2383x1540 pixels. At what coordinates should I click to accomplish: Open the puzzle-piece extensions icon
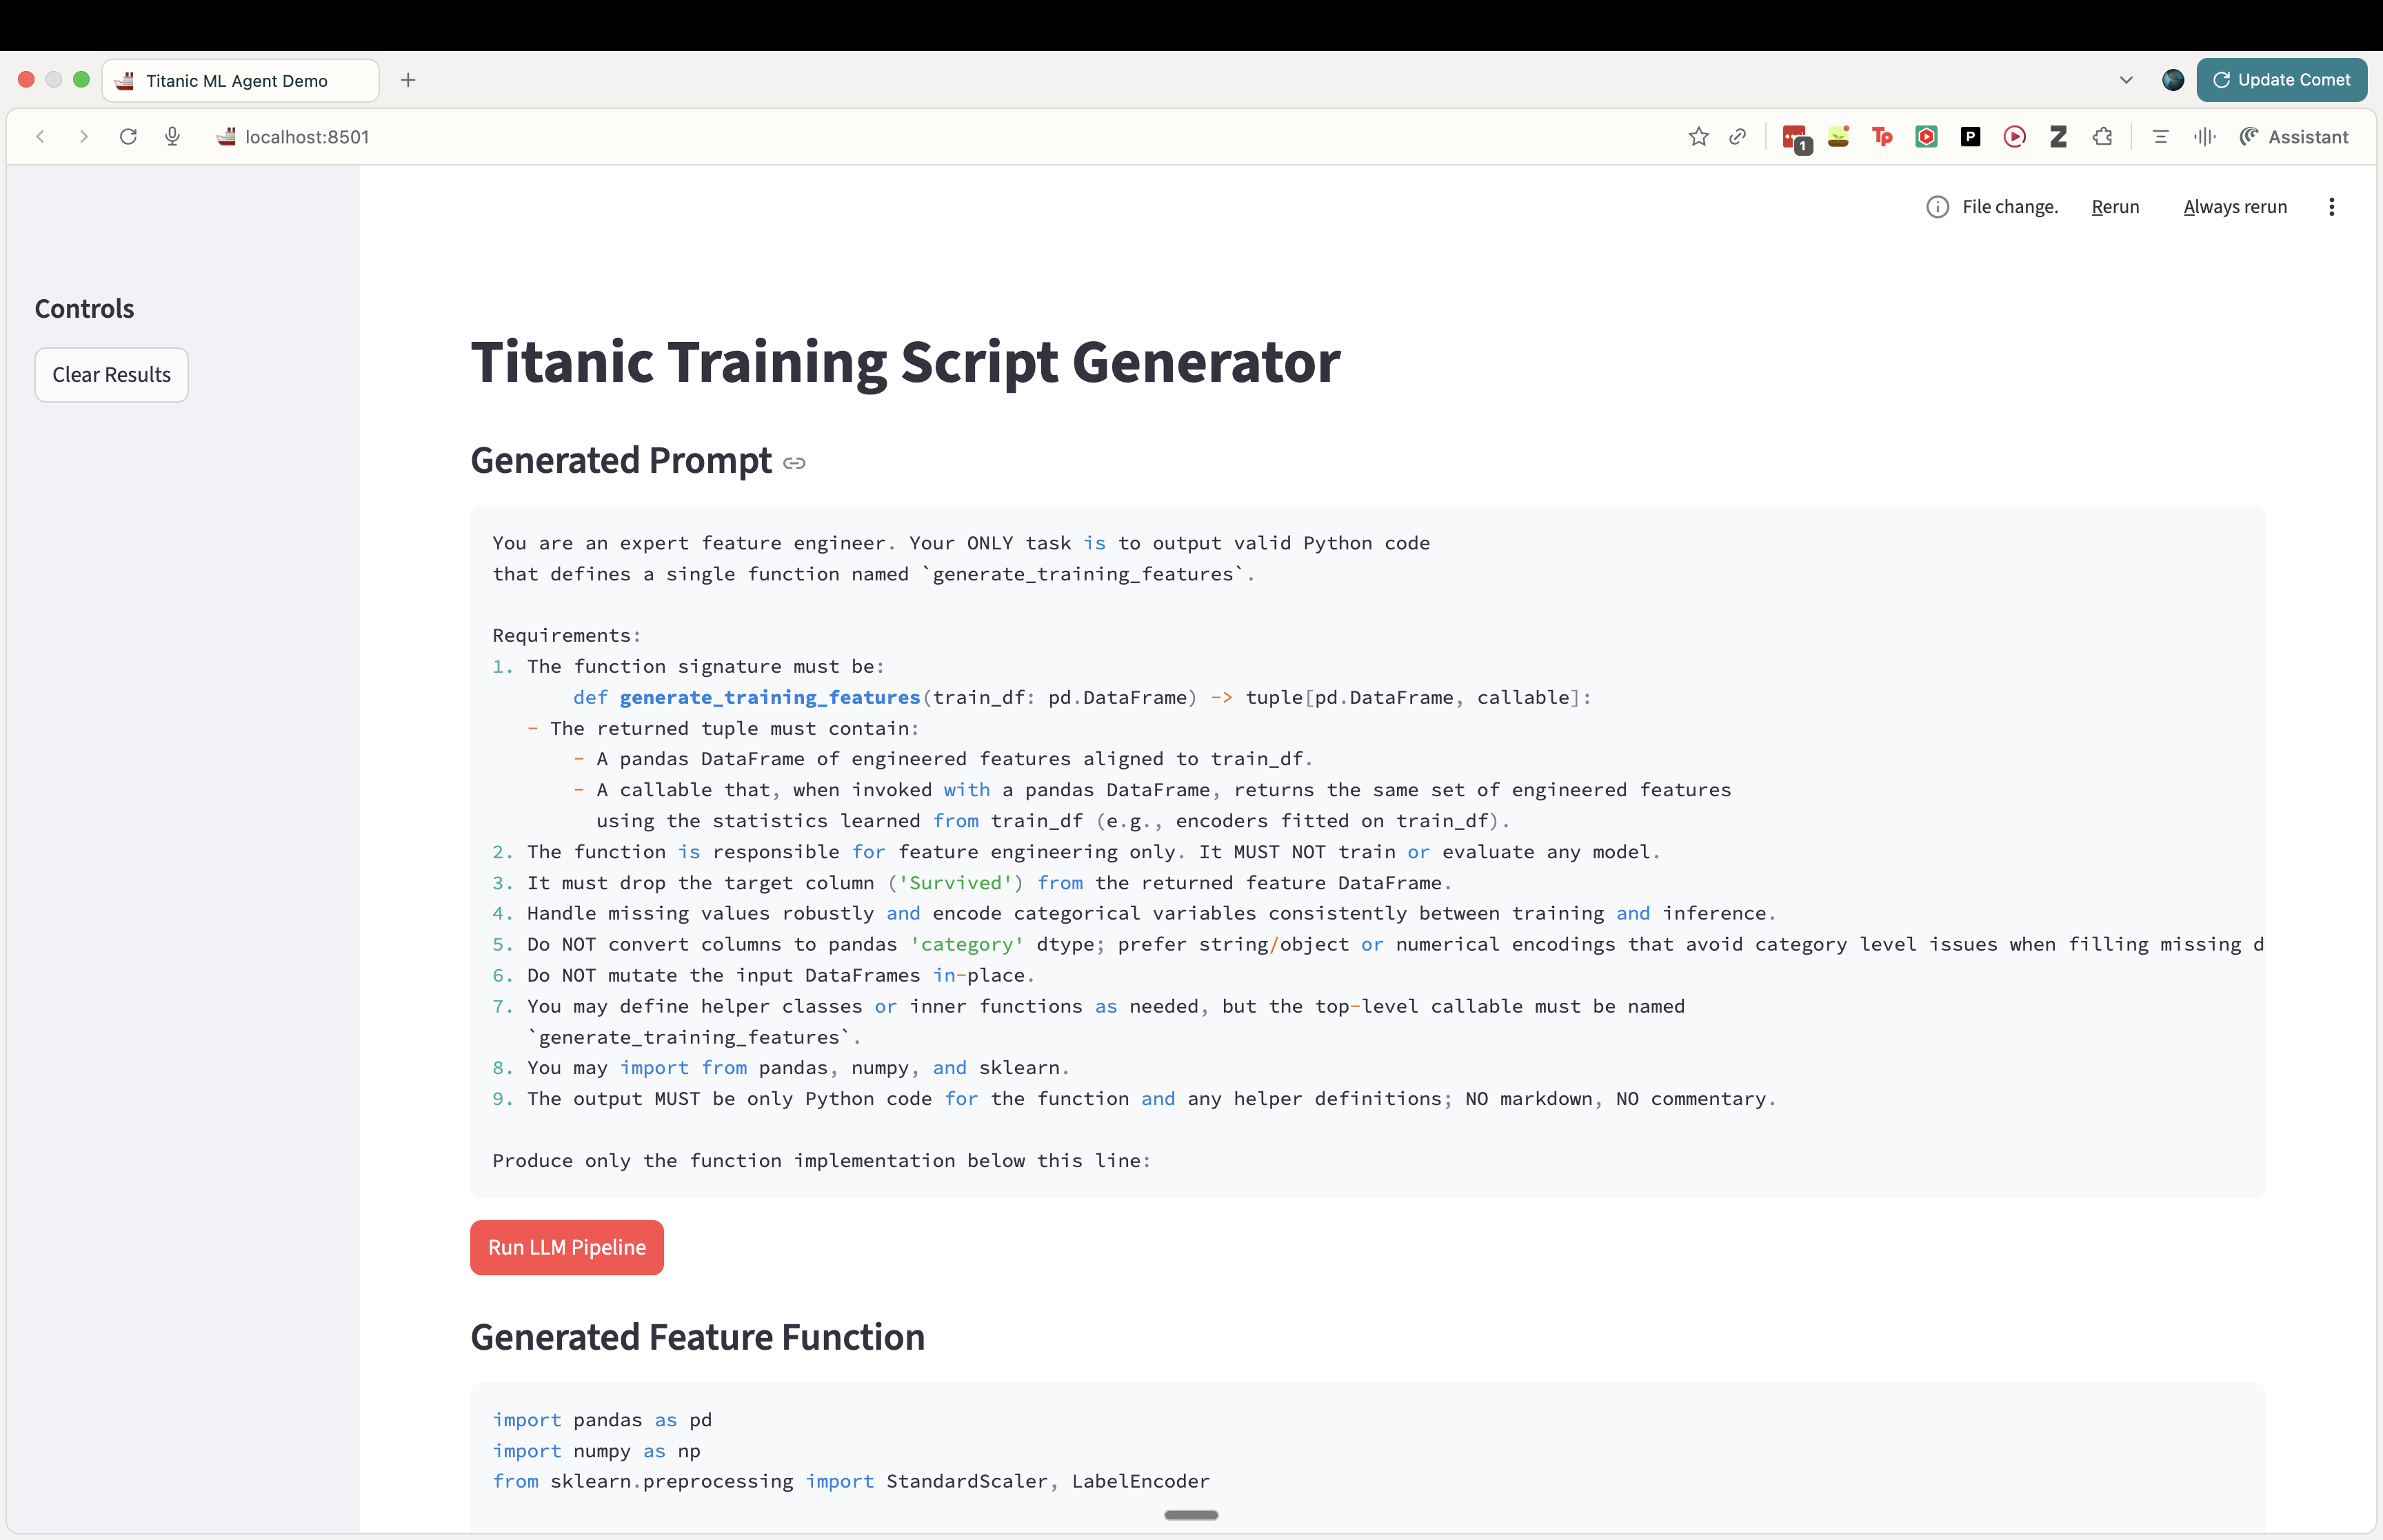coord(2103,137)
